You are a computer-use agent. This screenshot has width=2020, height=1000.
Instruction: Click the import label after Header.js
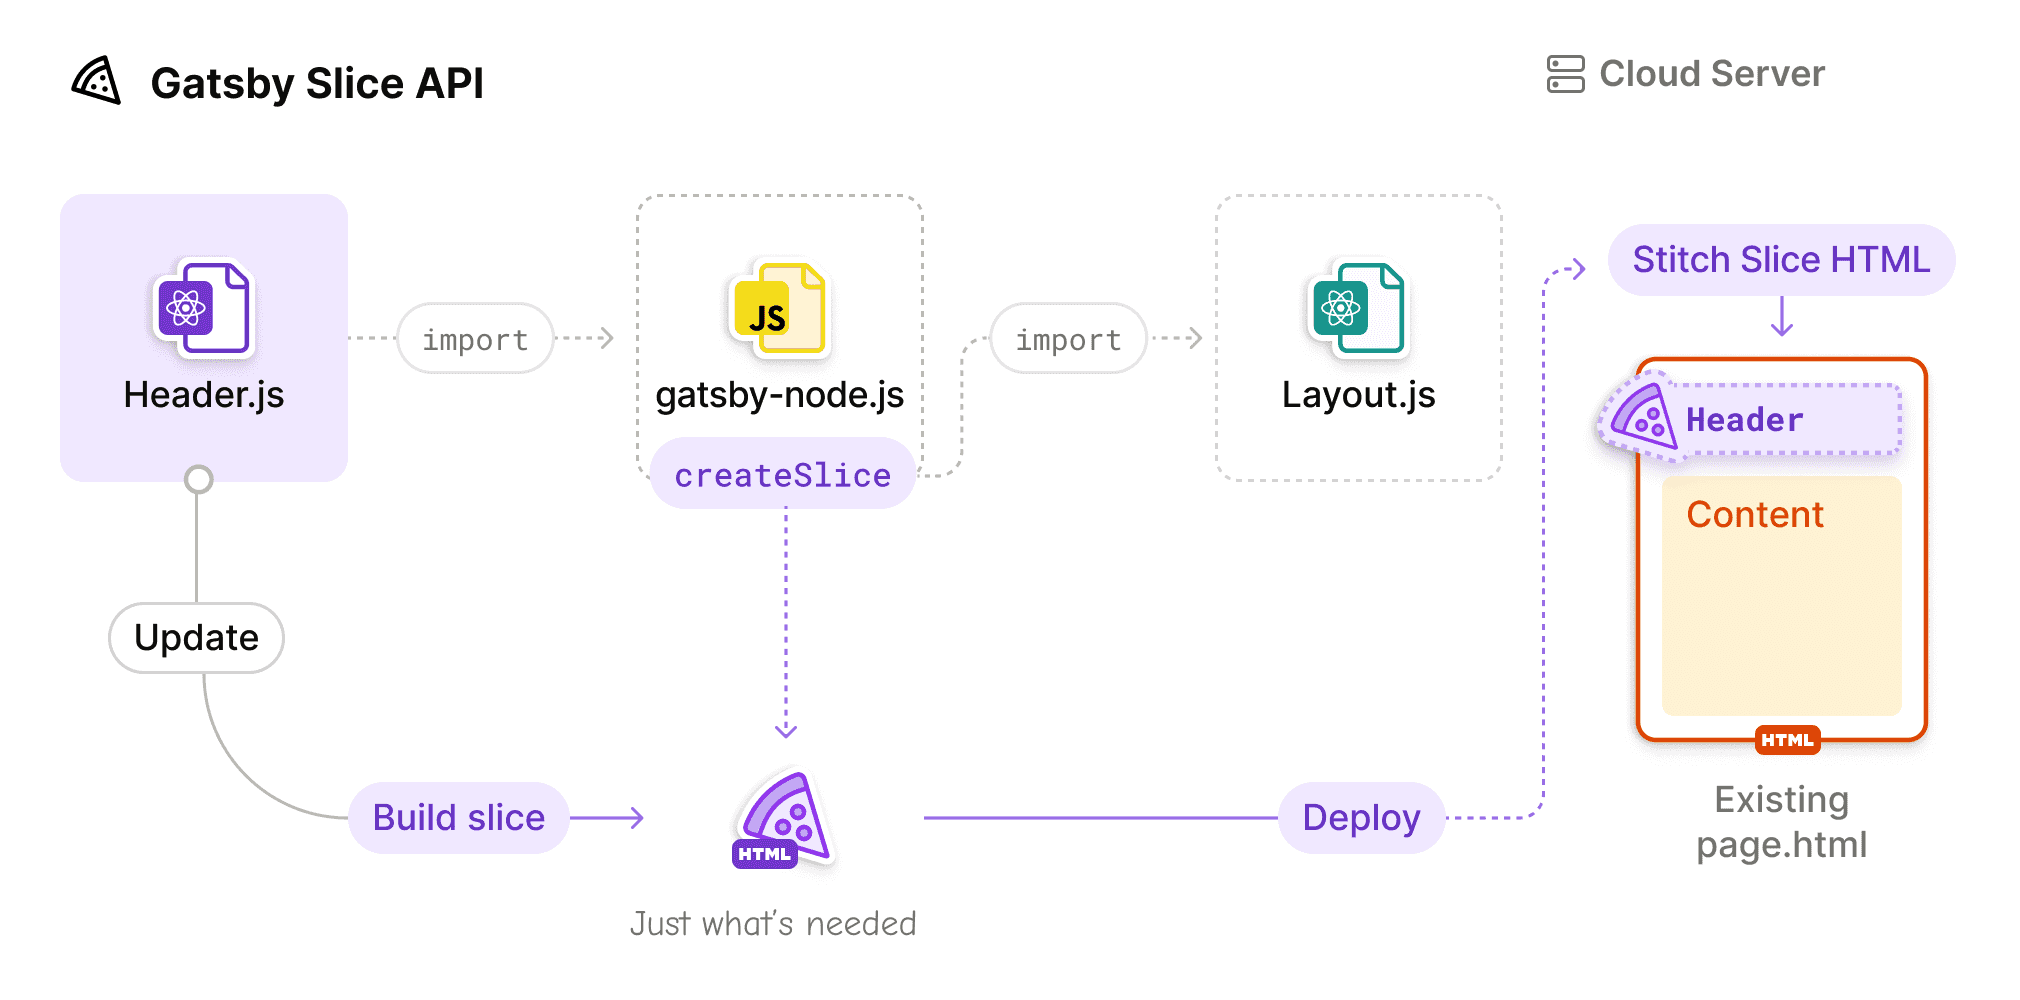[475, 339]
